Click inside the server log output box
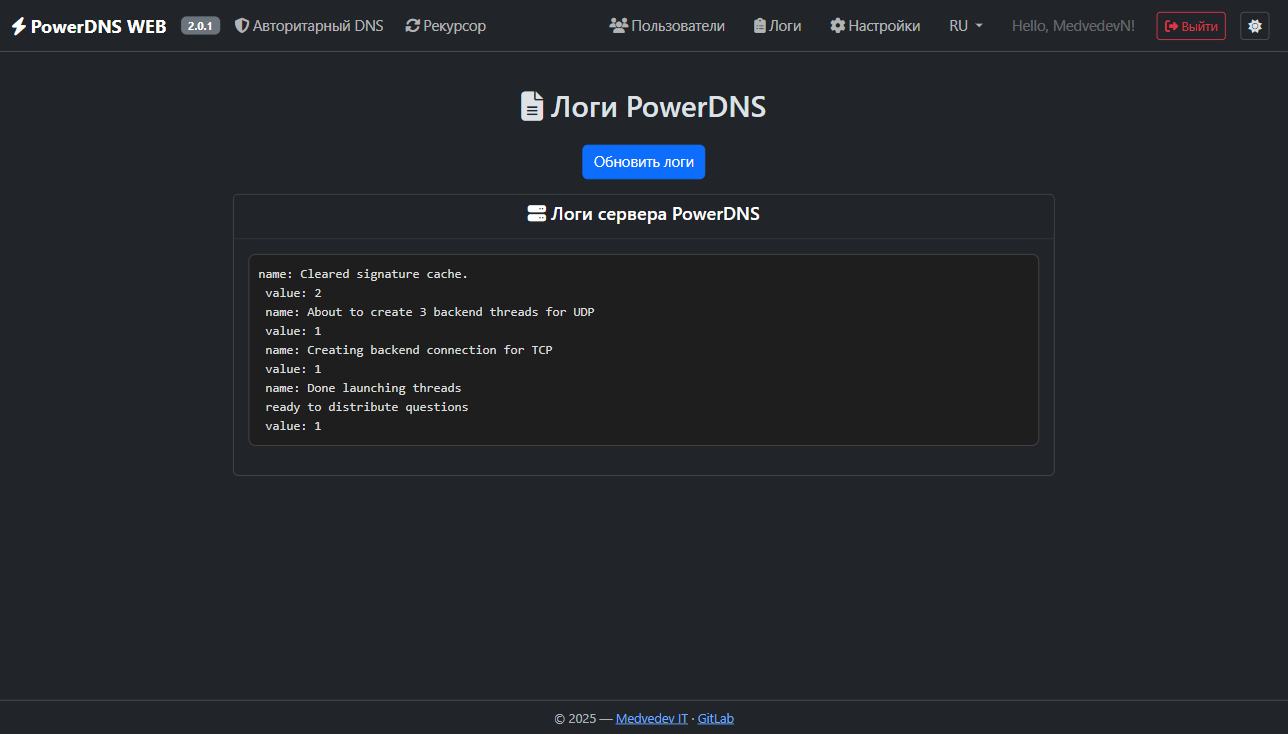 coord(643,350)
